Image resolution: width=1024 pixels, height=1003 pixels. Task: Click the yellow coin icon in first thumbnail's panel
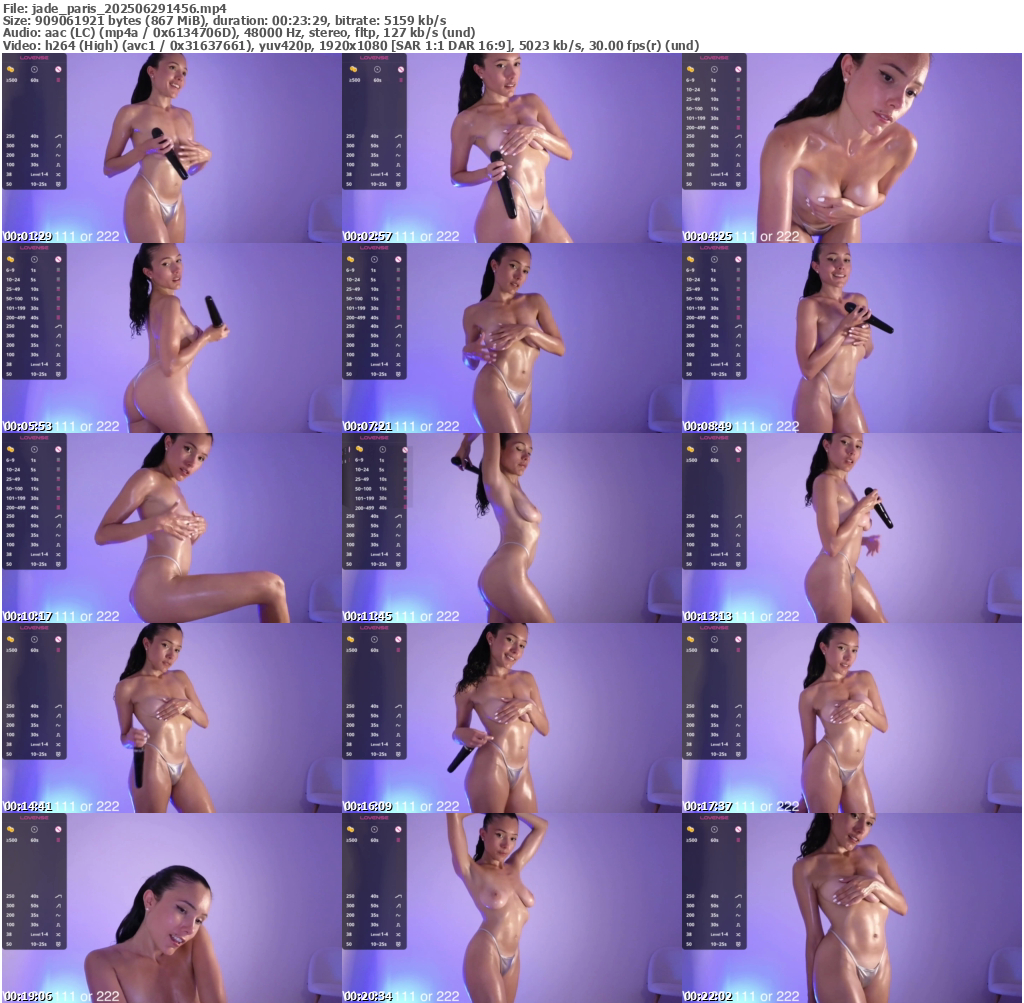[10, 69]
